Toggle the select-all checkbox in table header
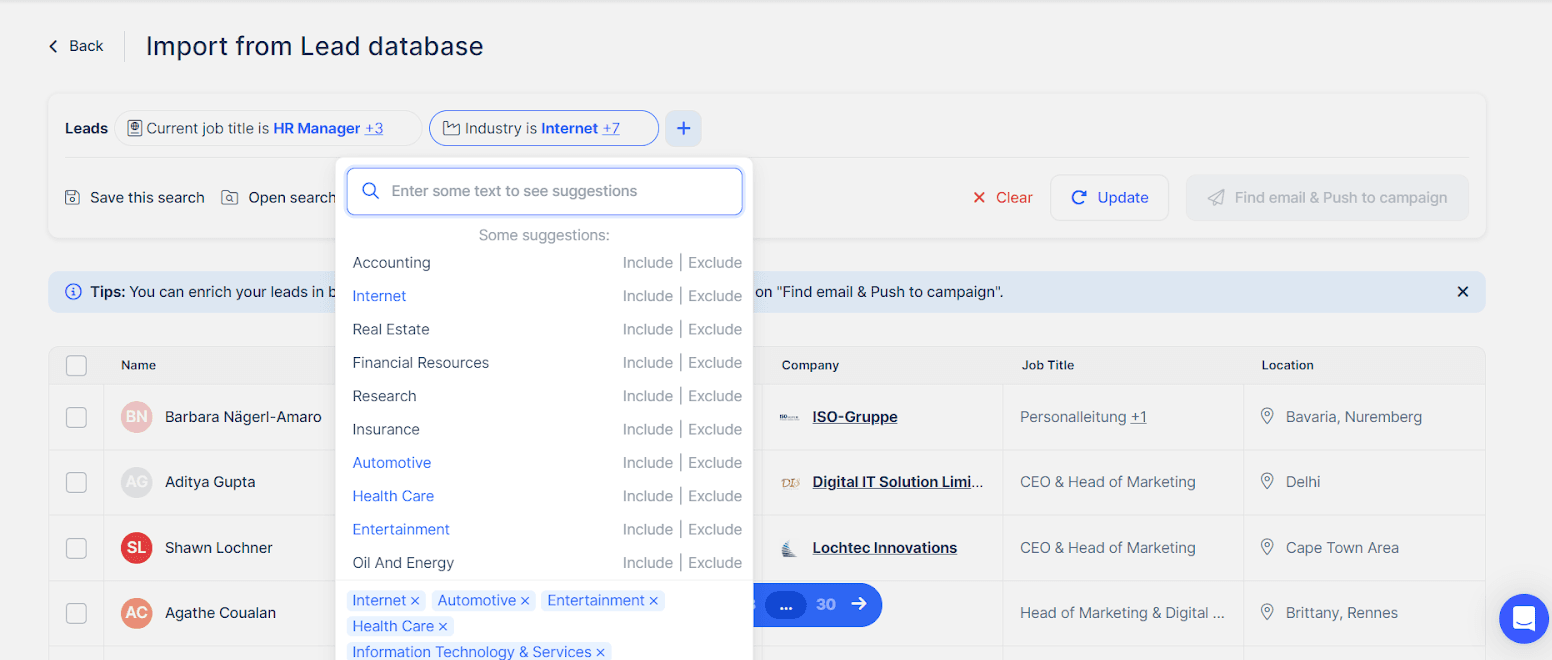 pyautogui.click(x=76, y=365)
